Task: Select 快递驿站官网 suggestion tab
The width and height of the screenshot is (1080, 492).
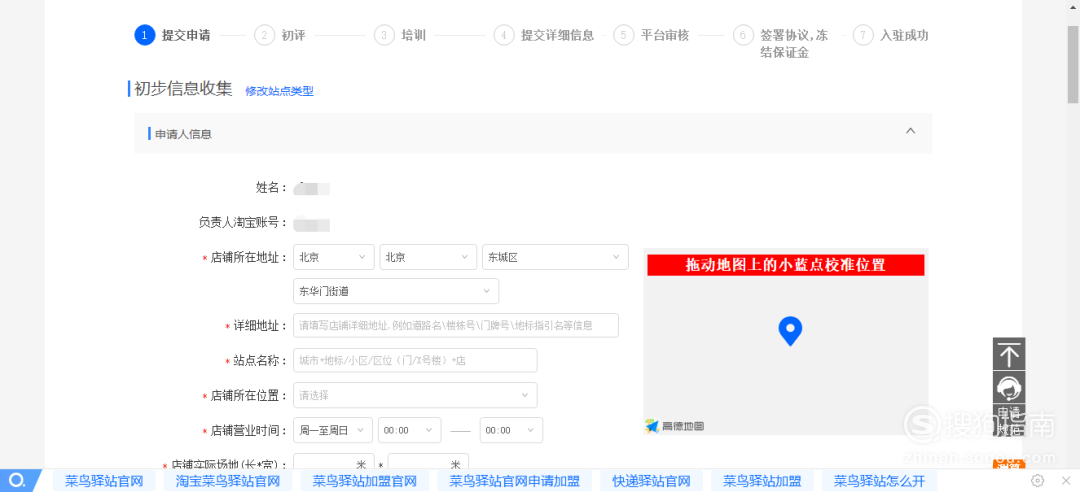Action: point(651,481)
